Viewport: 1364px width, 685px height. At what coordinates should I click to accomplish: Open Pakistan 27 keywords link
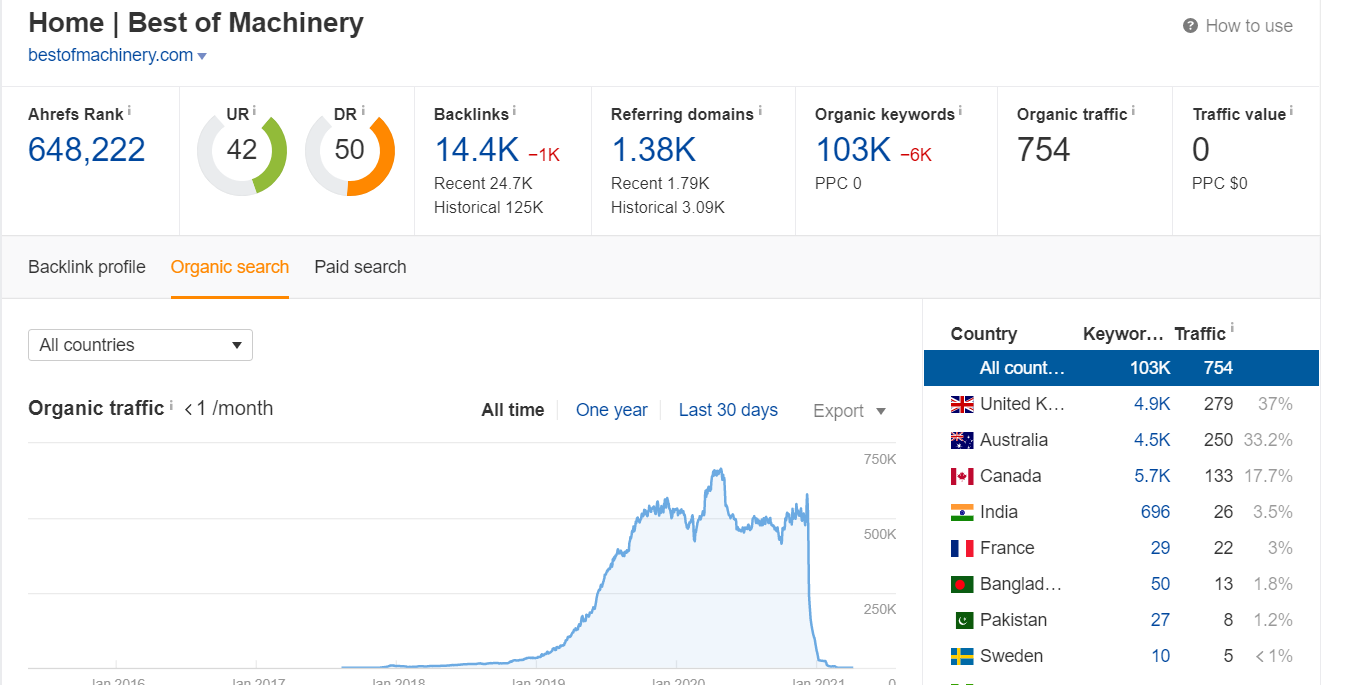tap(1160, 620)
